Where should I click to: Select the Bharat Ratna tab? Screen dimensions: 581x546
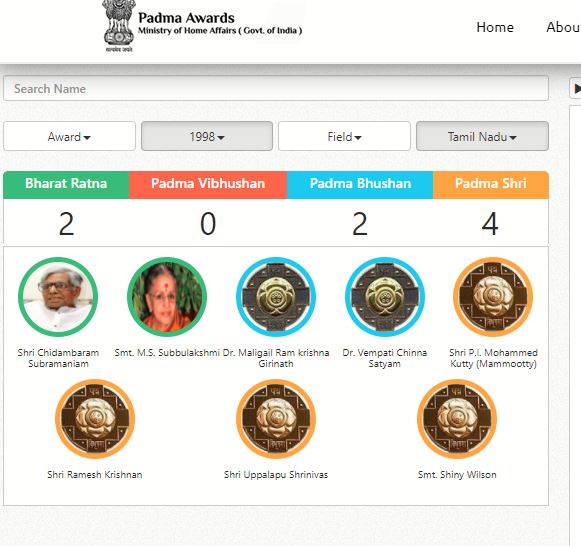[66, 184]
